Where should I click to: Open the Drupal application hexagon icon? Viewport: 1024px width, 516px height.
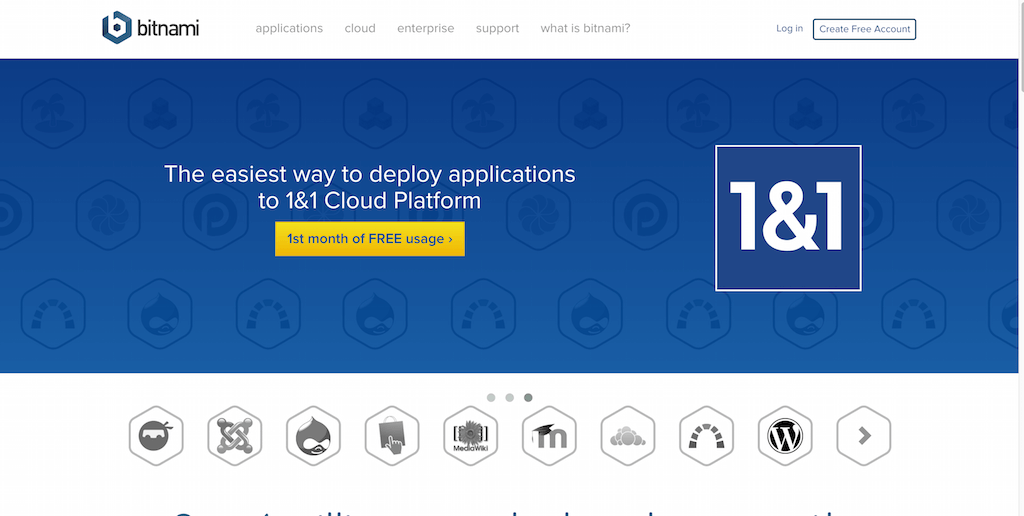pos(313,436)
